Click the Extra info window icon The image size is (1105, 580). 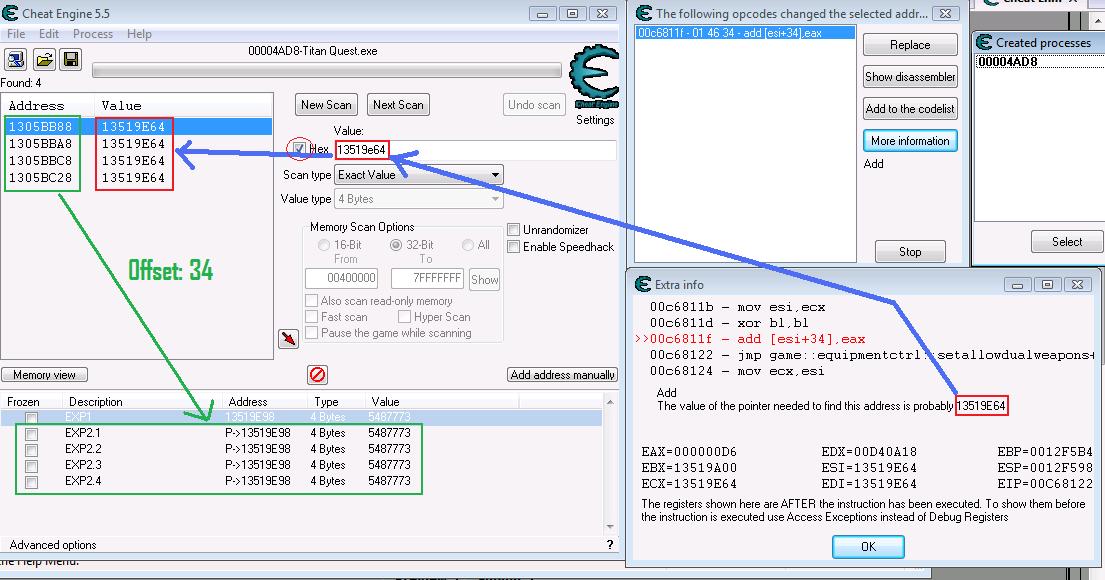(x=641, y=285)
